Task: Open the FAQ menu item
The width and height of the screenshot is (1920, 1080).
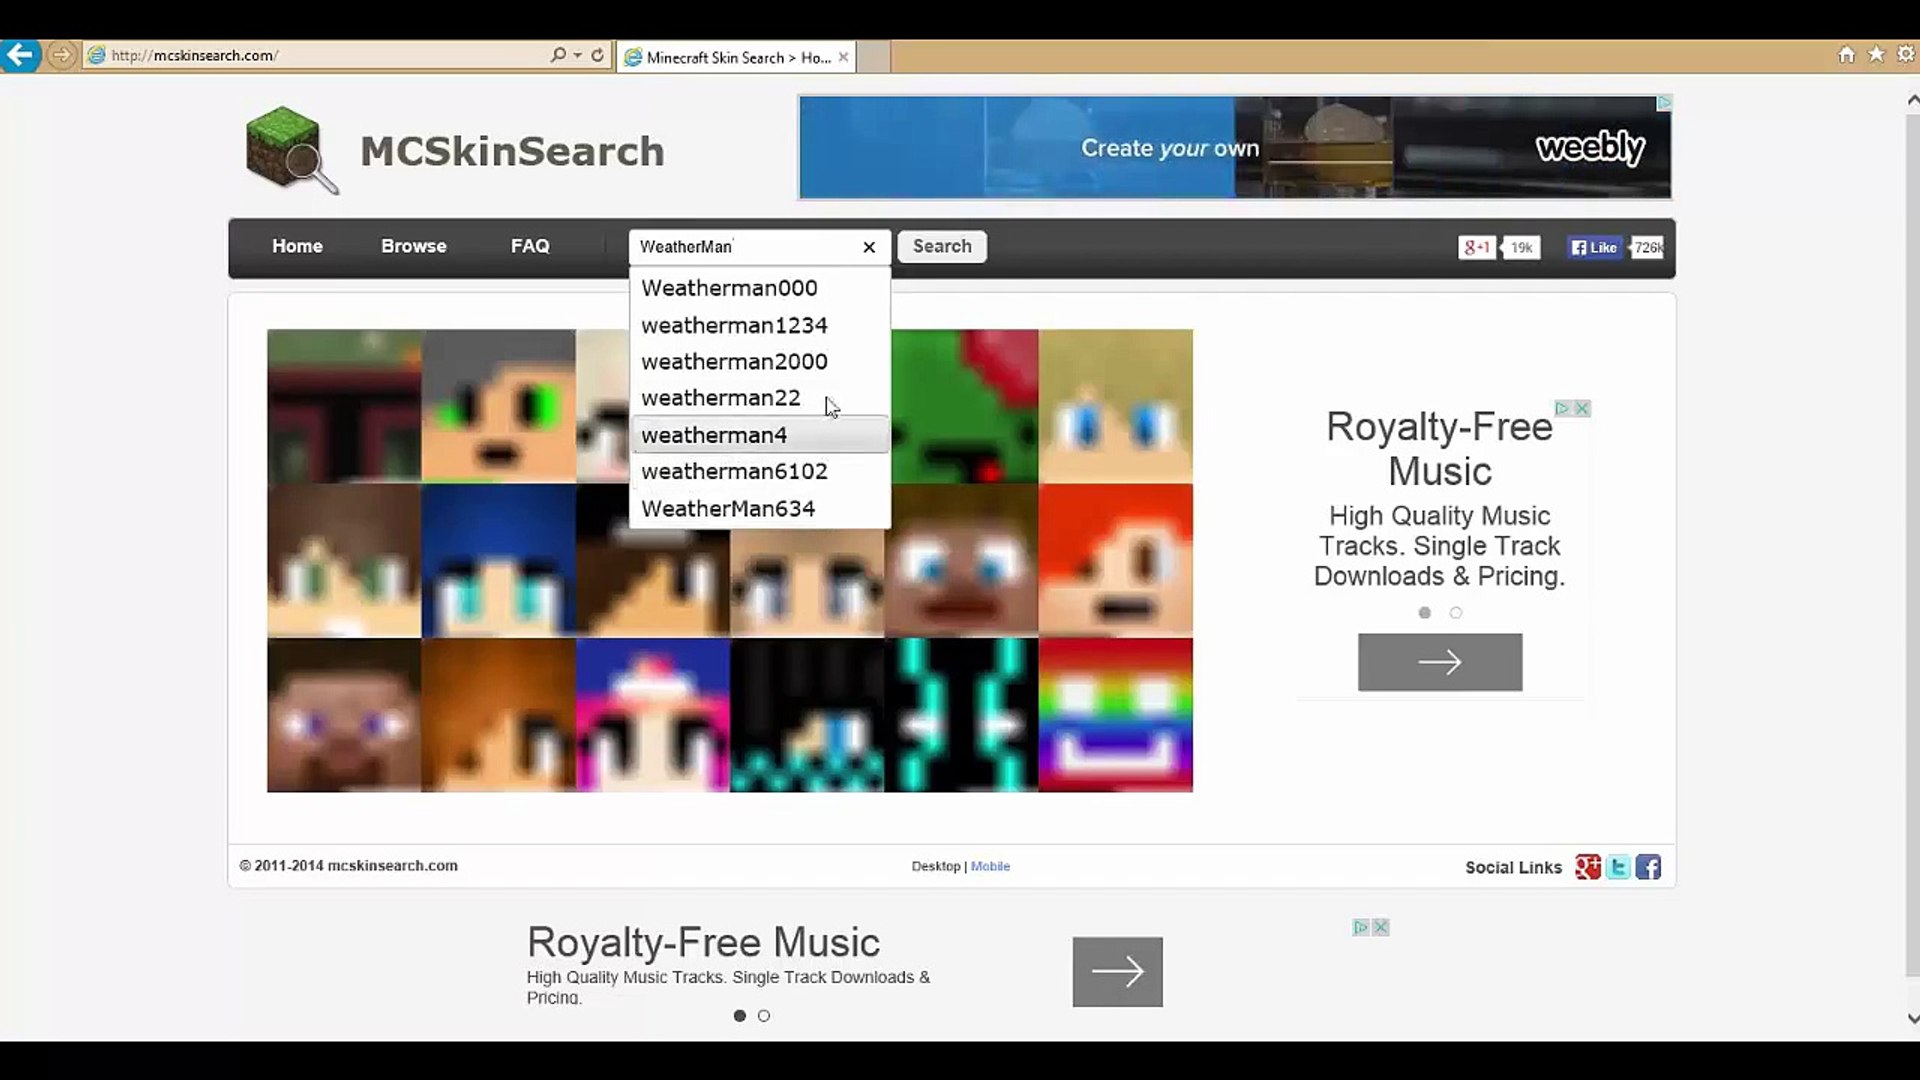Action: click(x=530, y=246)
